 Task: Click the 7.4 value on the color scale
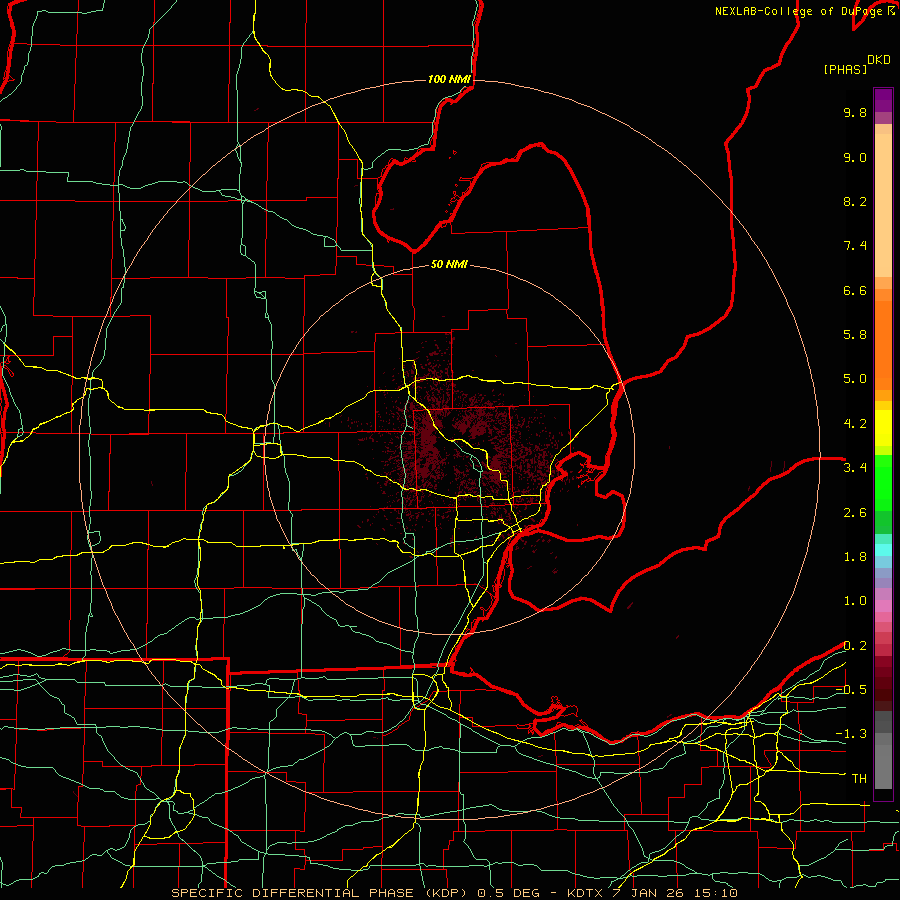[x=855, y=246]
